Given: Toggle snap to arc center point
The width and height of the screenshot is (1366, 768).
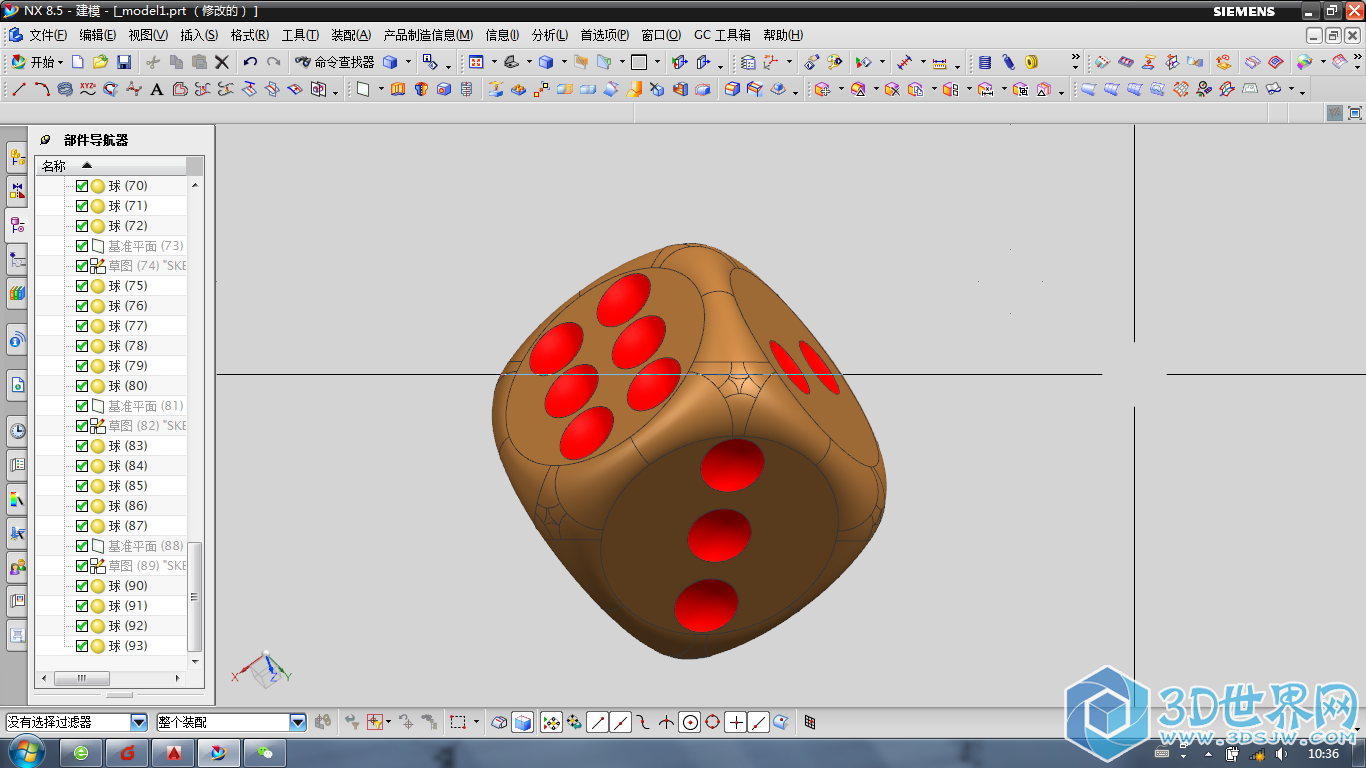Looking at the screenshot, I should tap(689, 722).
